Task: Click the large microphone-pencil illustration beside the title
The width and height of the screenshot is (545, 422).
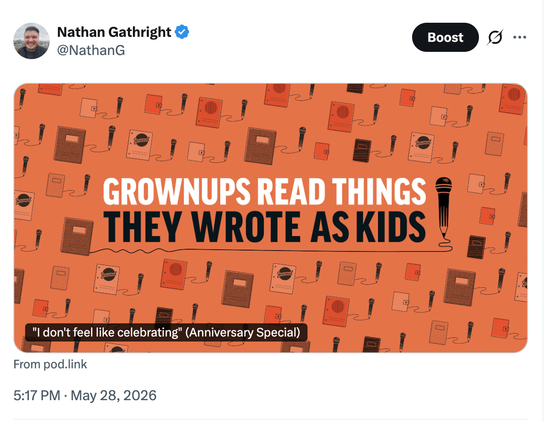Action: (444, 209)
